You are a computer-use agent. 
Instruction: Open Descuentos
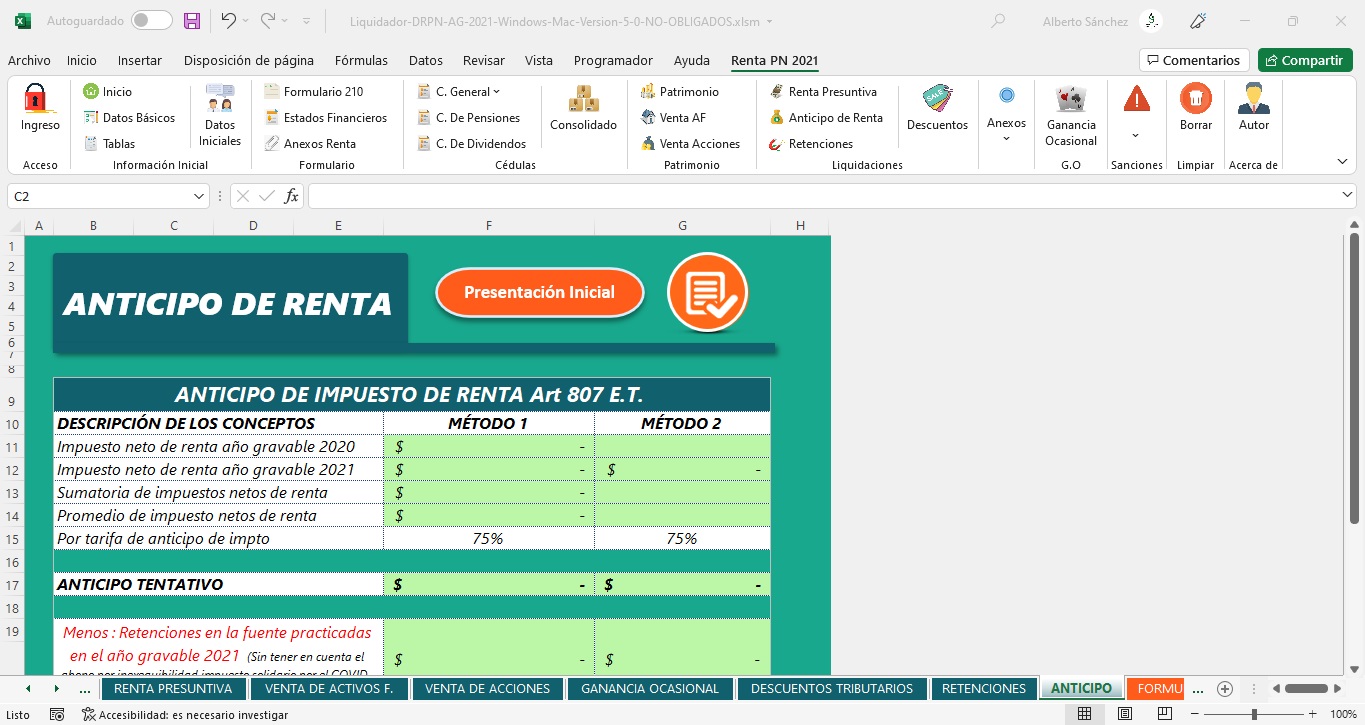pyautogui.click(x=937, y=108)
